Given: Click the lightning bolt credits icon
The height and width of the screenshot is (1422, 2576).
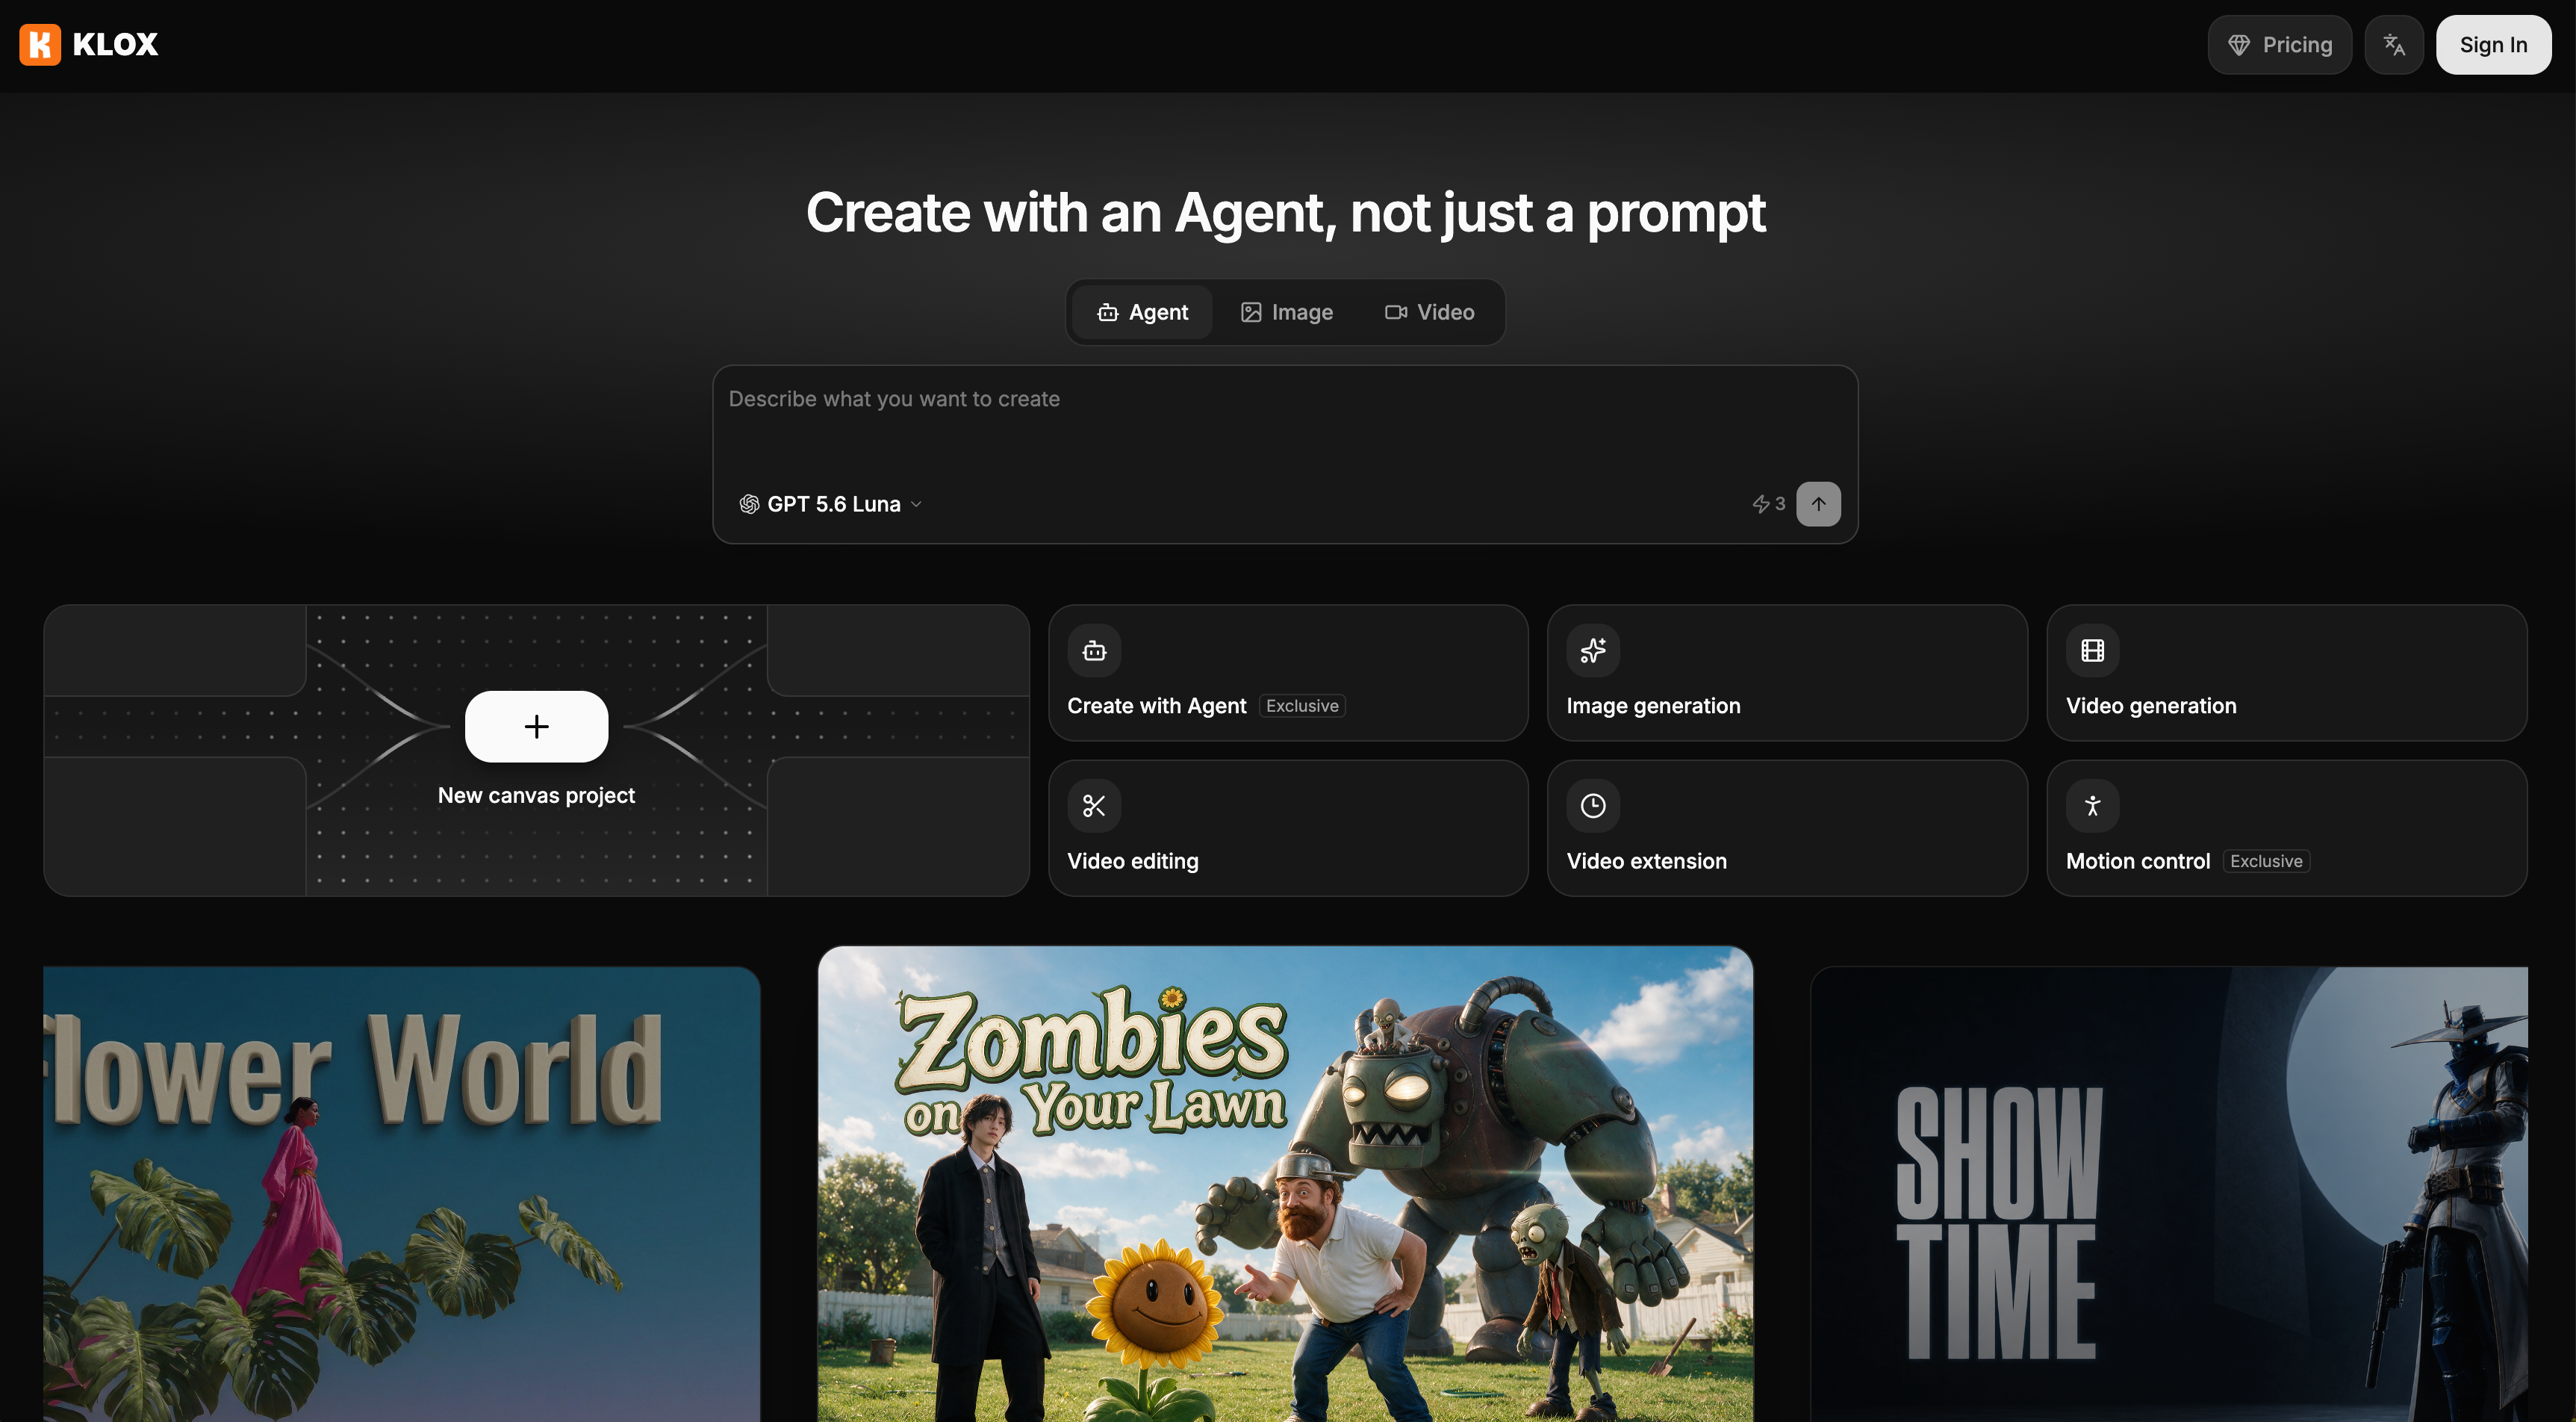Looking at the screenshot, I should tap(1761, 504).
